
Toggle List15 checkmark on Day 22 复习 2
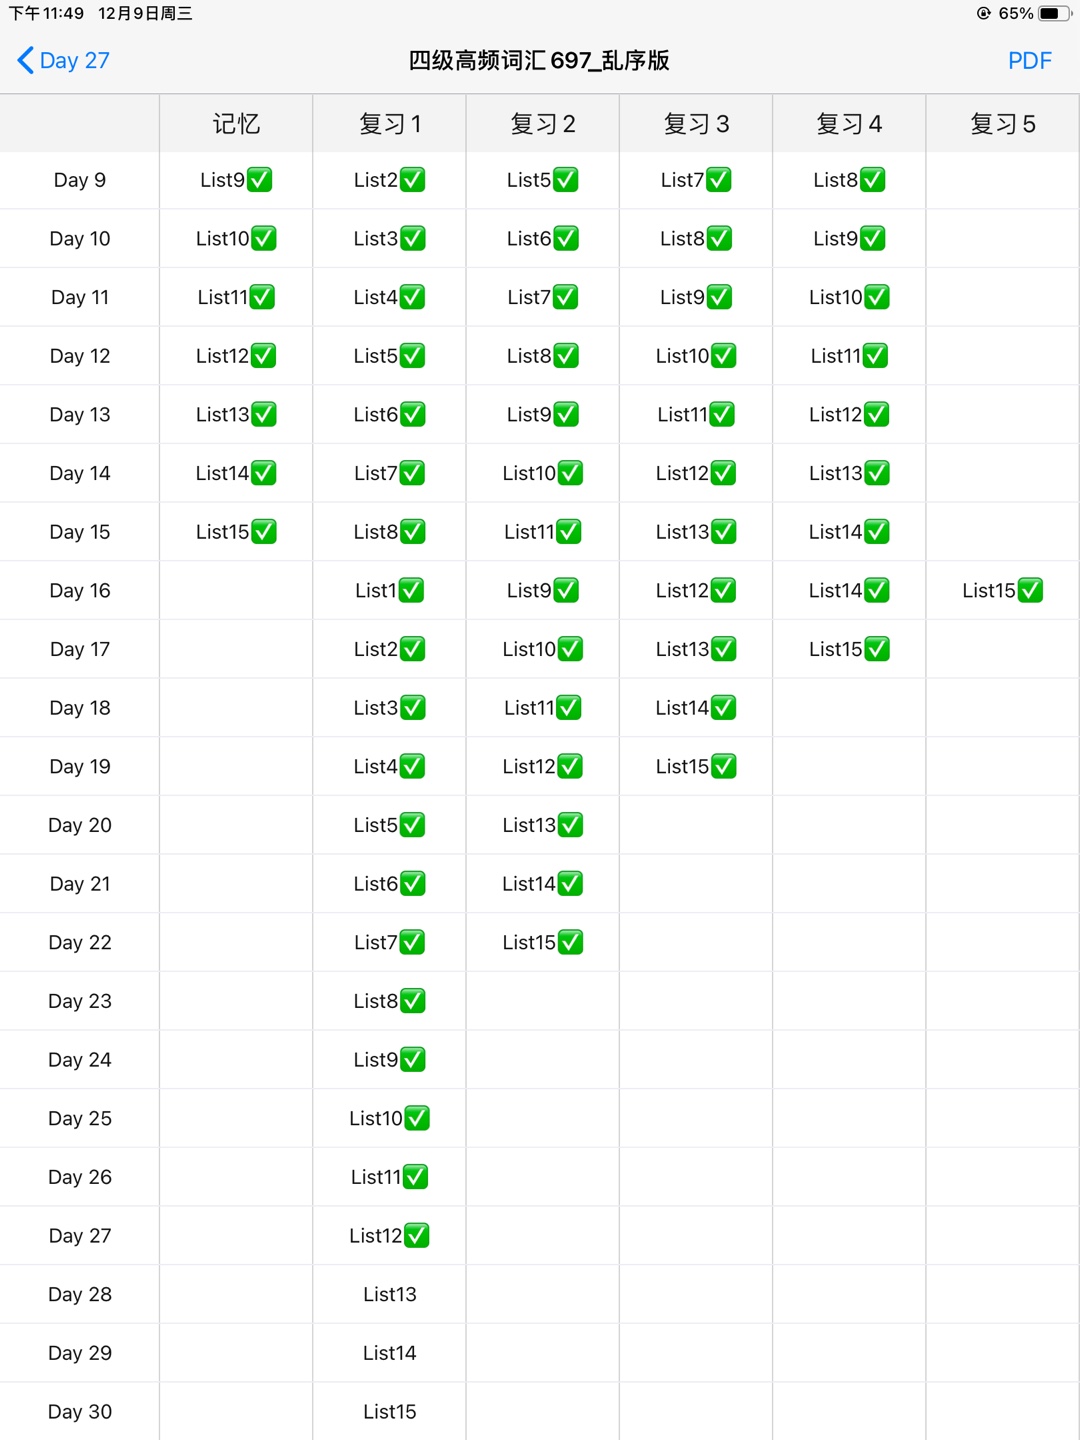570,943
